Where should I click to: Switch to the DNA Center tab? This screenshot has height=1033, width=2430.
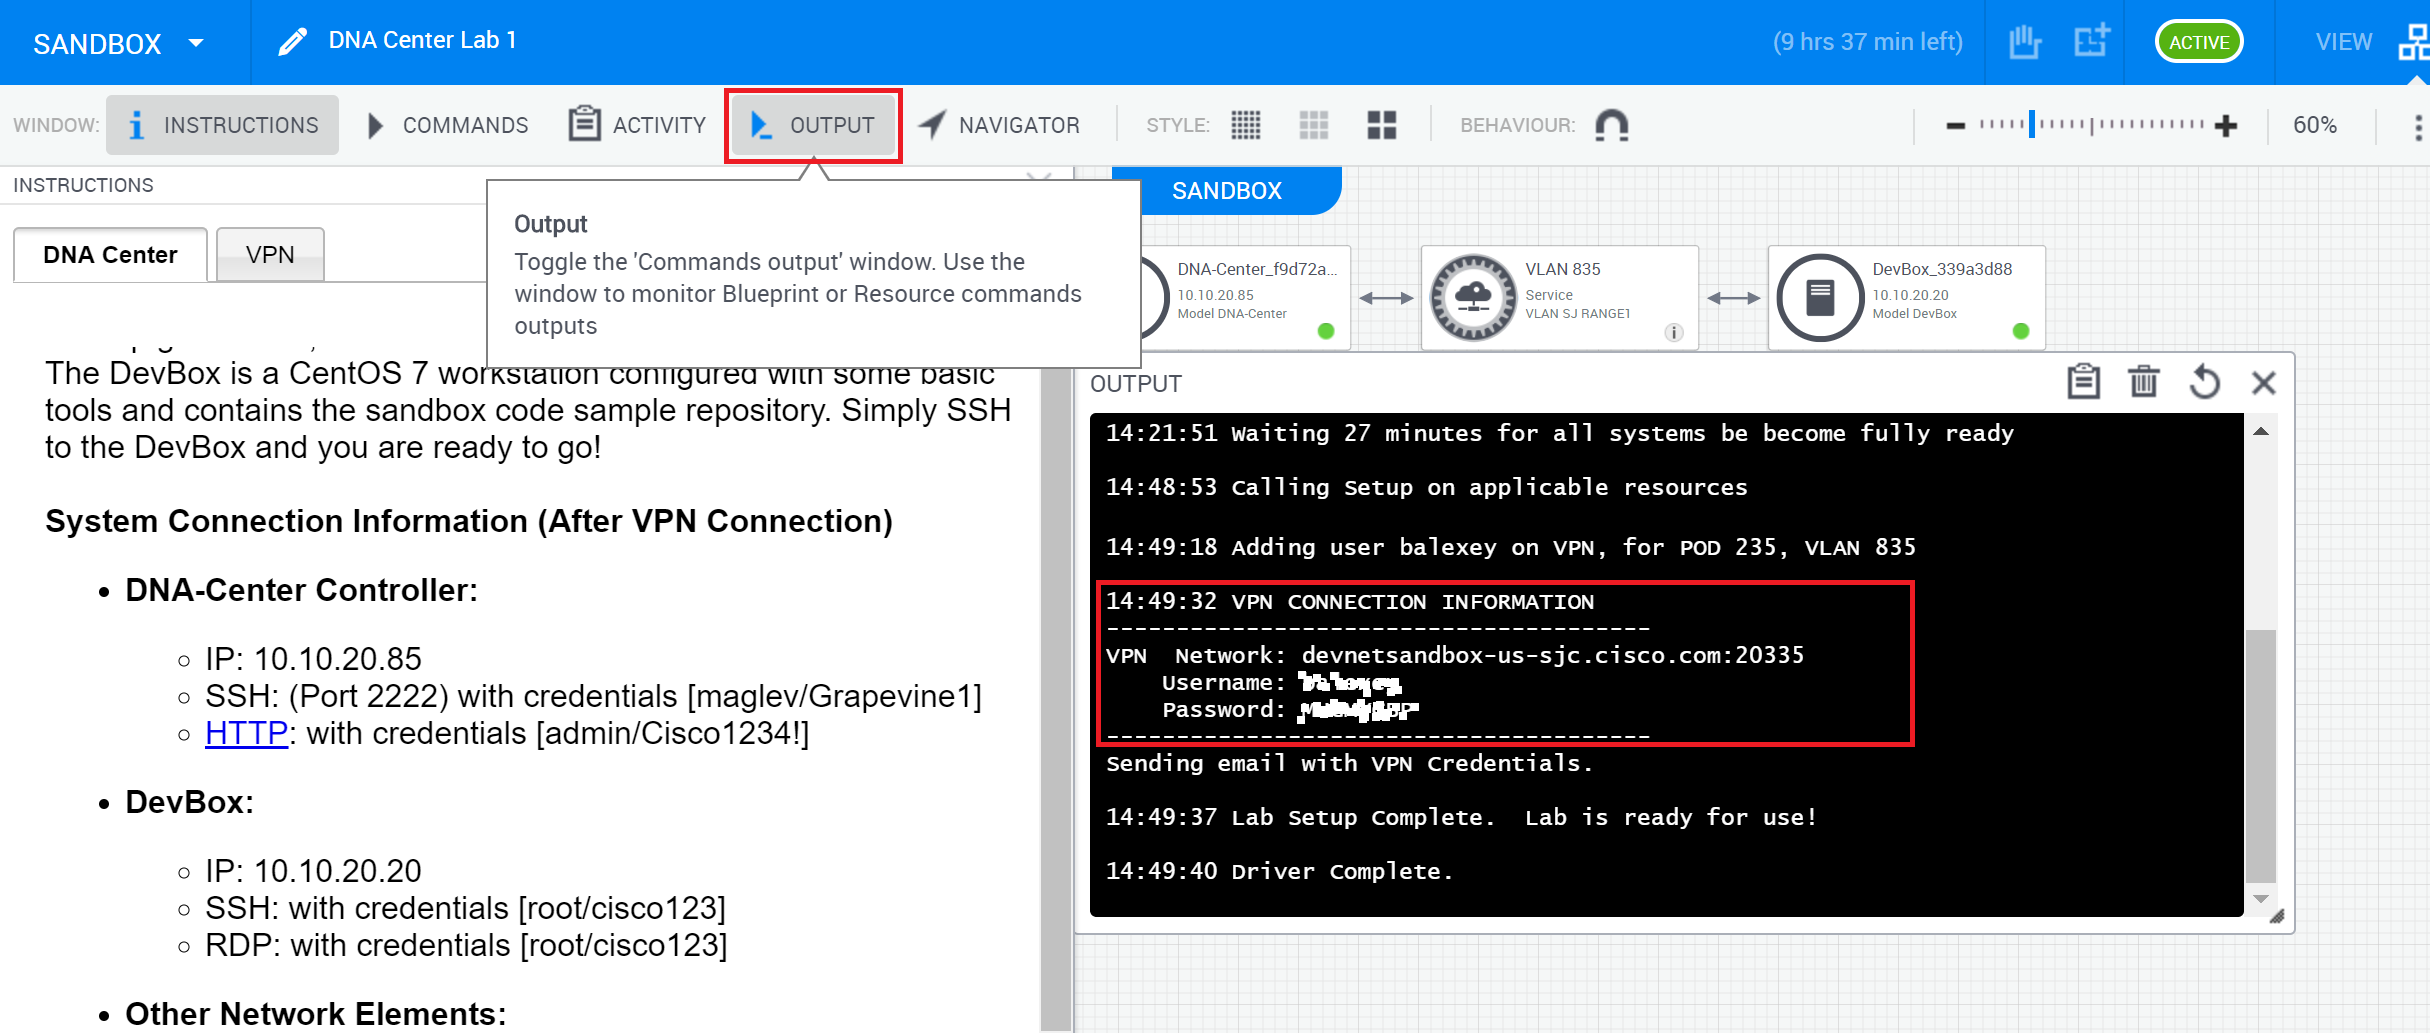pos(110,255)
